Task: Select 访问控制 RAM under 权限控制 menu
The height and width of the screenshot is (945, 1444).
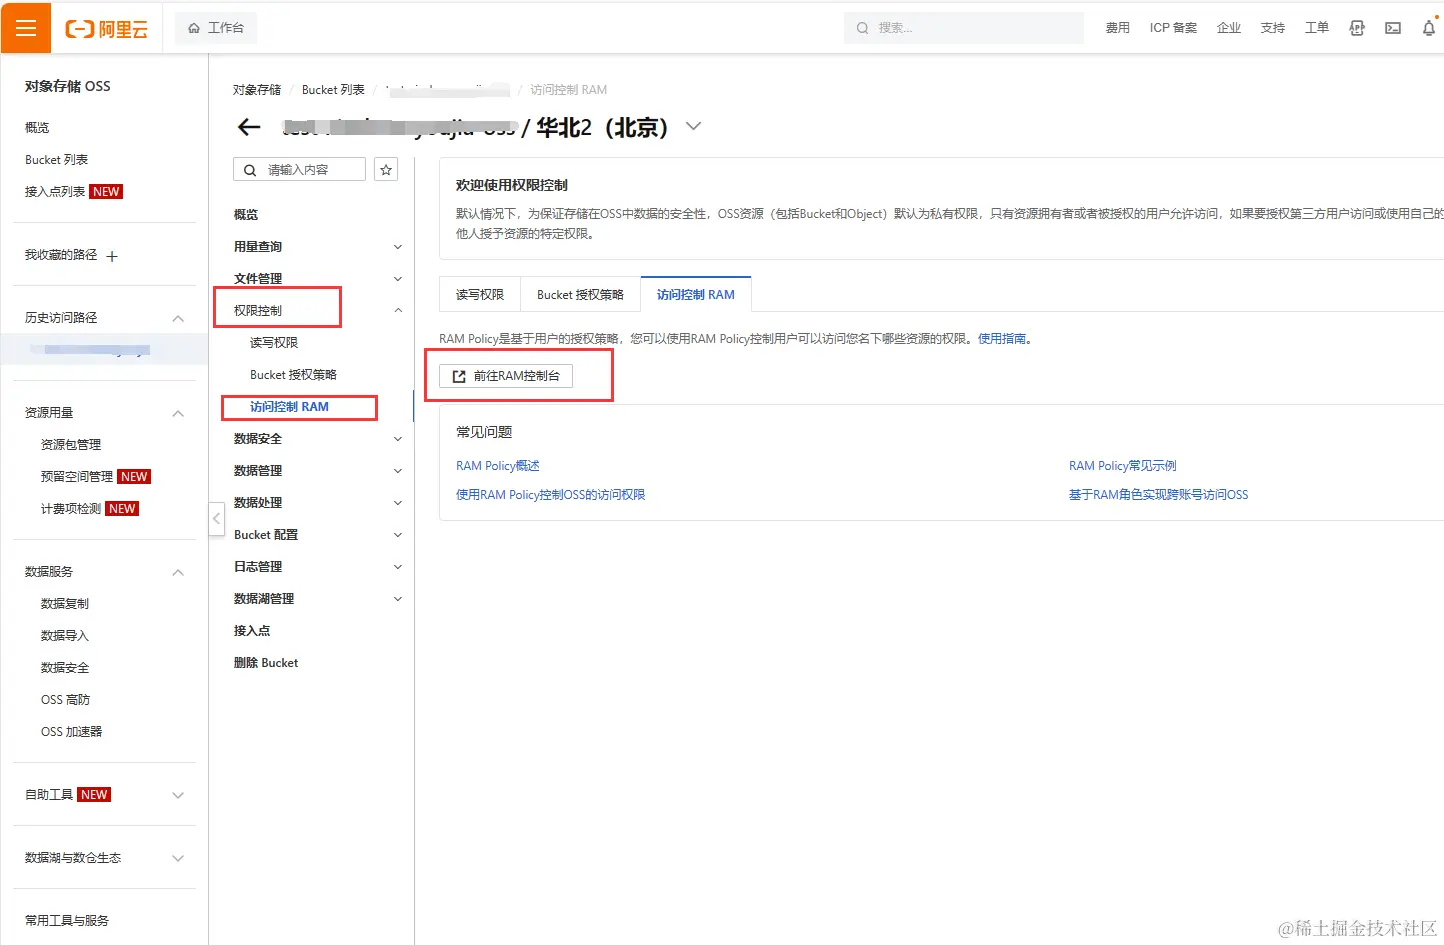Action: click(289, 407)
